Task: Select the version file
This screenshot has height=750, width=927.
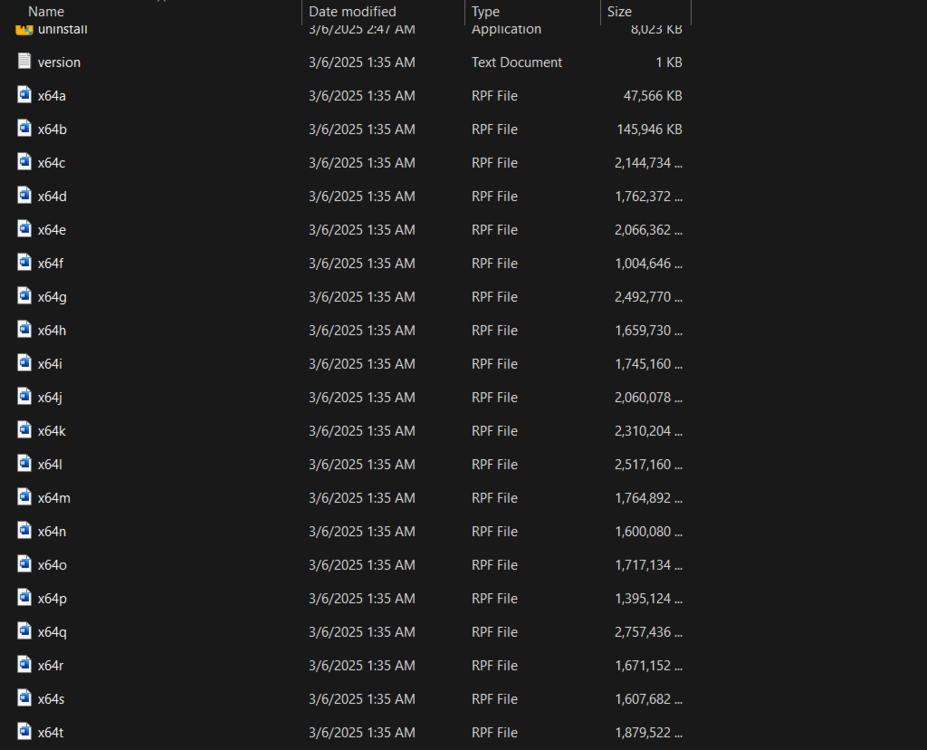Action: pos(57,61)
